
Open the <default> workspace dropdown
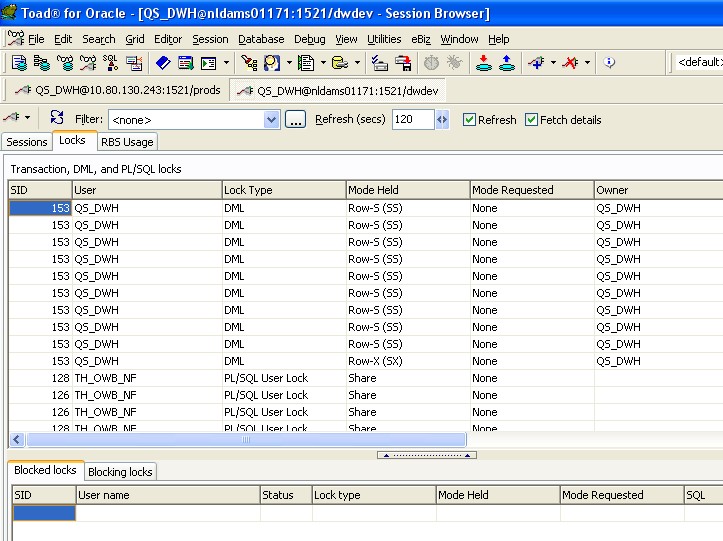click(699, 62)
